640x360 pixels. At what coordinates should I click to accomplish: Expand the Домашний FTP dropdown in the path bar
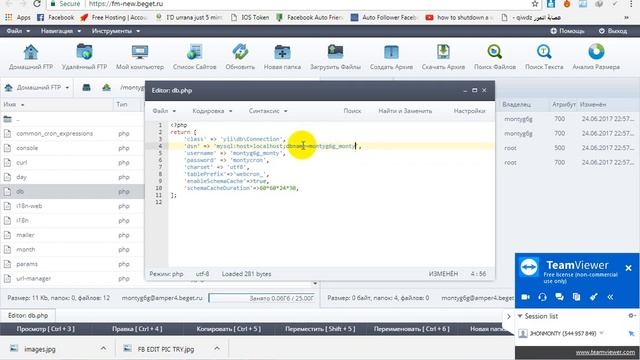click(67, 88)
